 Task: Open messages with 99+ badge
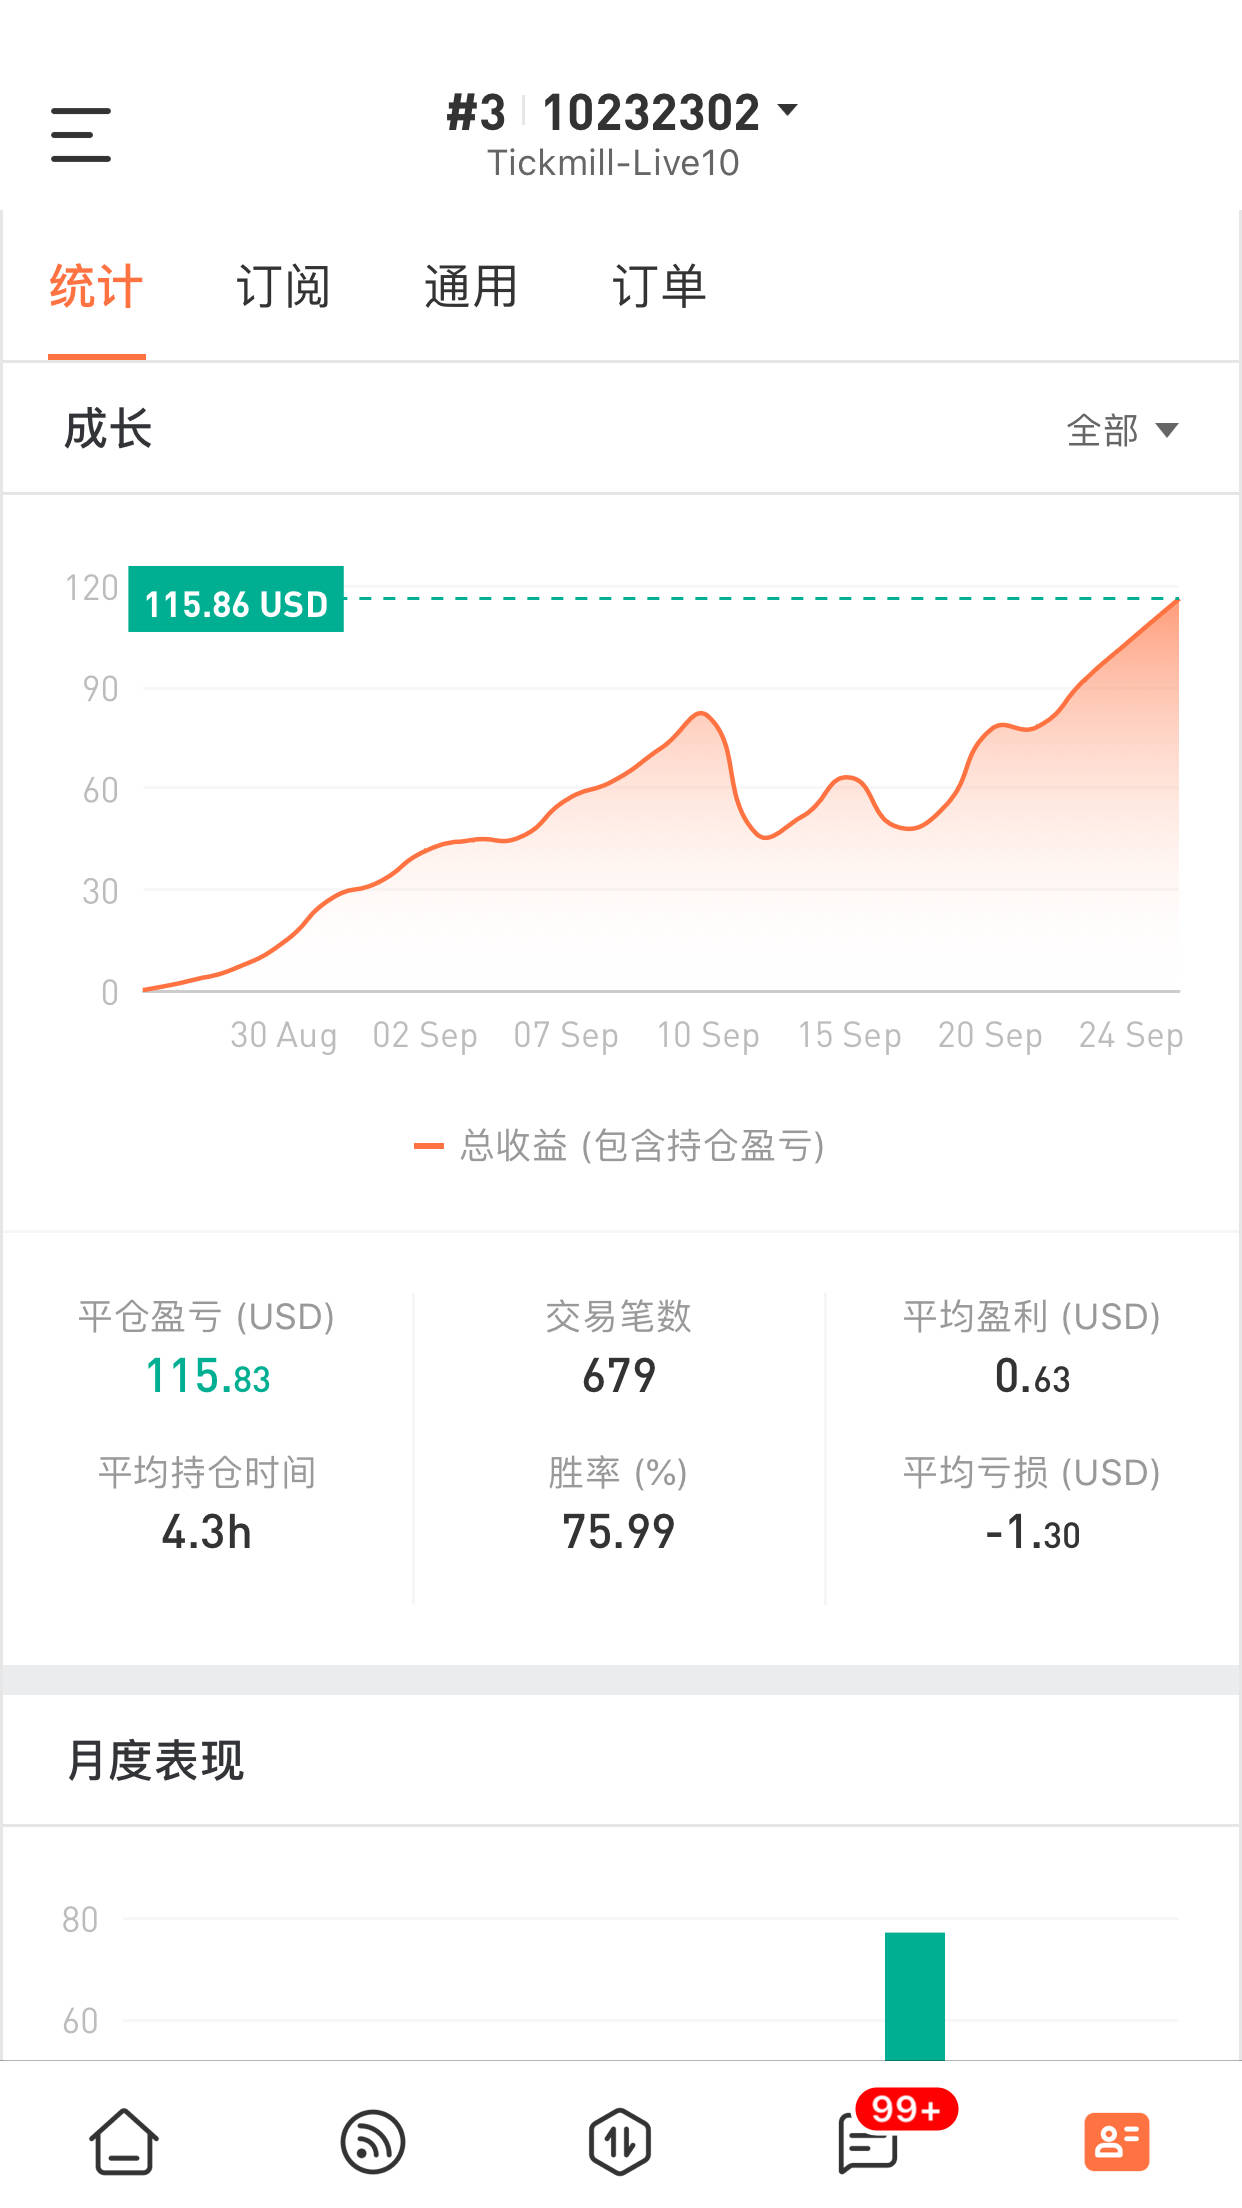coord(868,2142)
